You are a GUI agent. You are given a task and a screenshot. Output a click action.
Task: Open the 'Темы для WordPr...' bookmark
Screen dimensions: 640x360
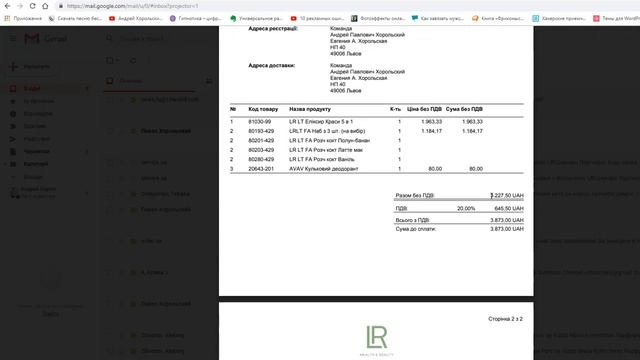(616, 18)
